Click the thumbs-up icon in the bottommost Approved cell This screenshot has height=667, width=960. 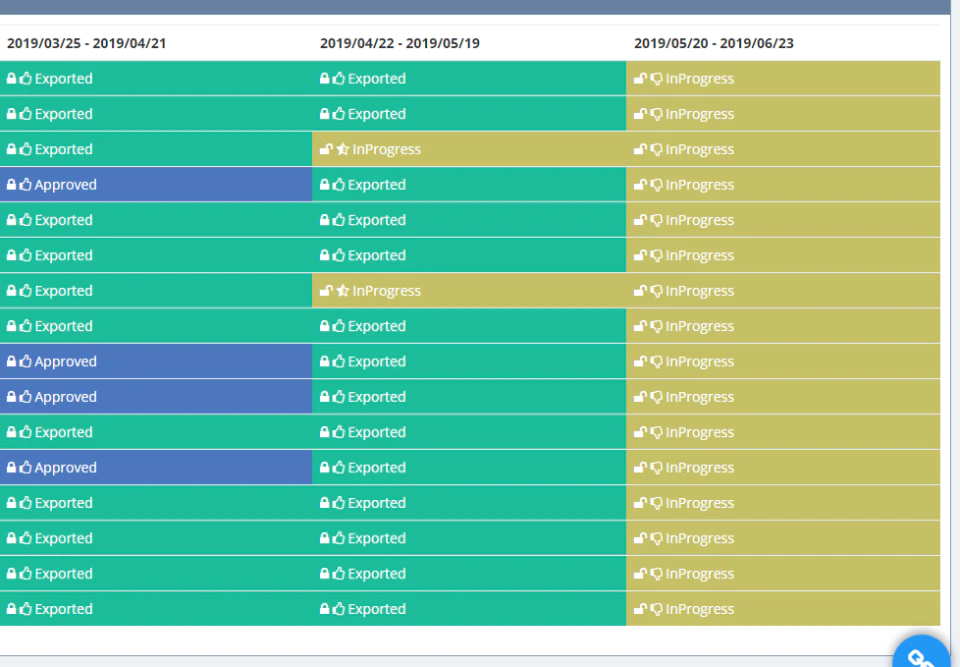click(x=25, y=467)
